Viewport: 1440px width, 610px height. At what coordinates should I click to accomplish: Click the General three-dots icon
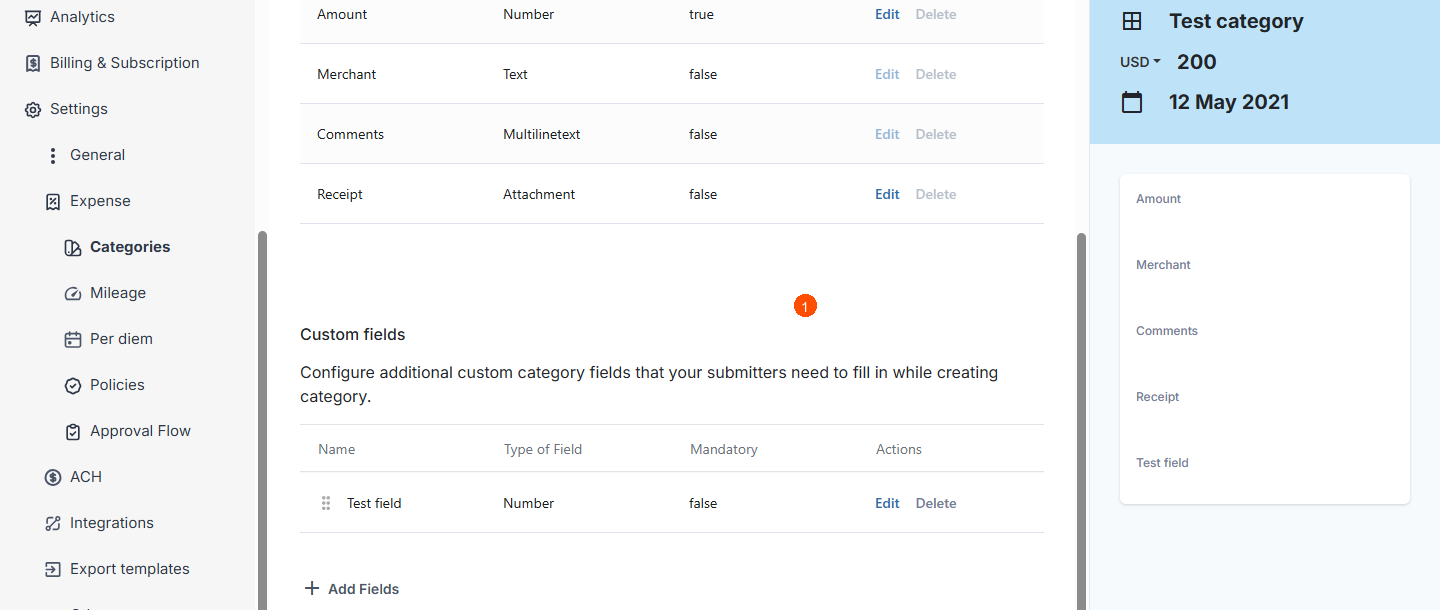point(53,155)
